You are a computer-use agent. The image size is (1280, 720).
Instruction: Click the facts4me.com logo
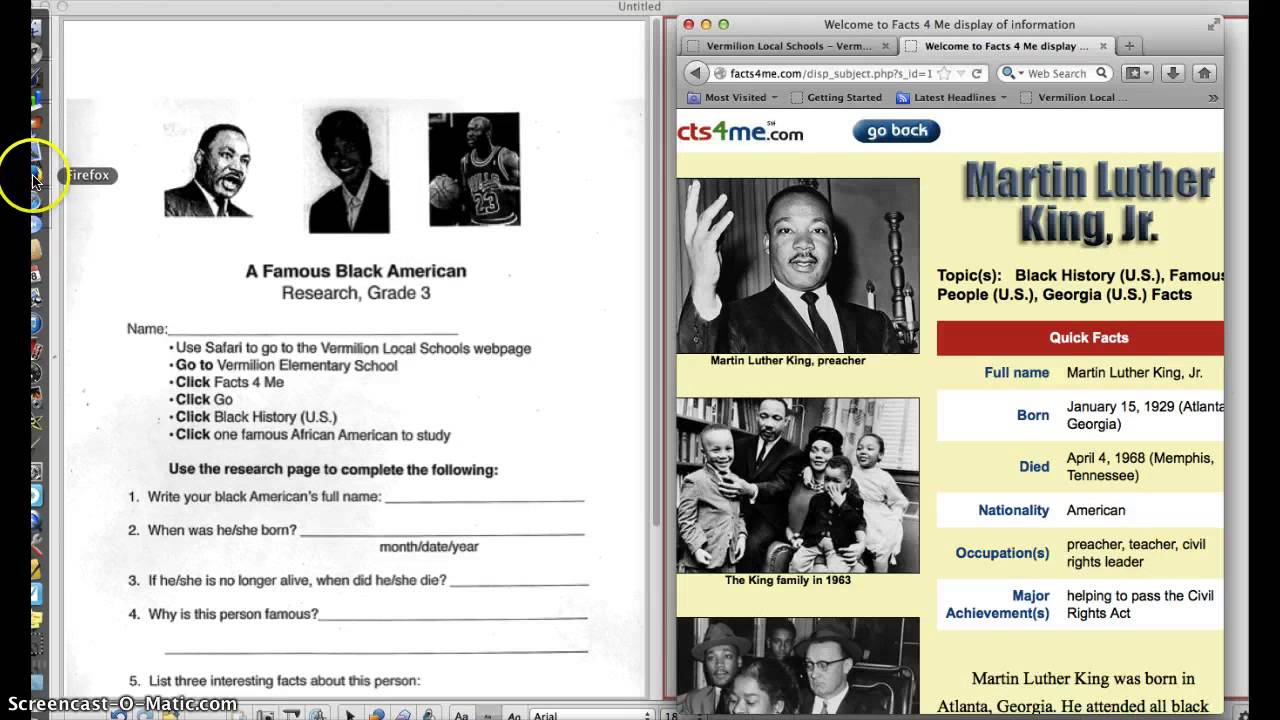tap(740, 131)
